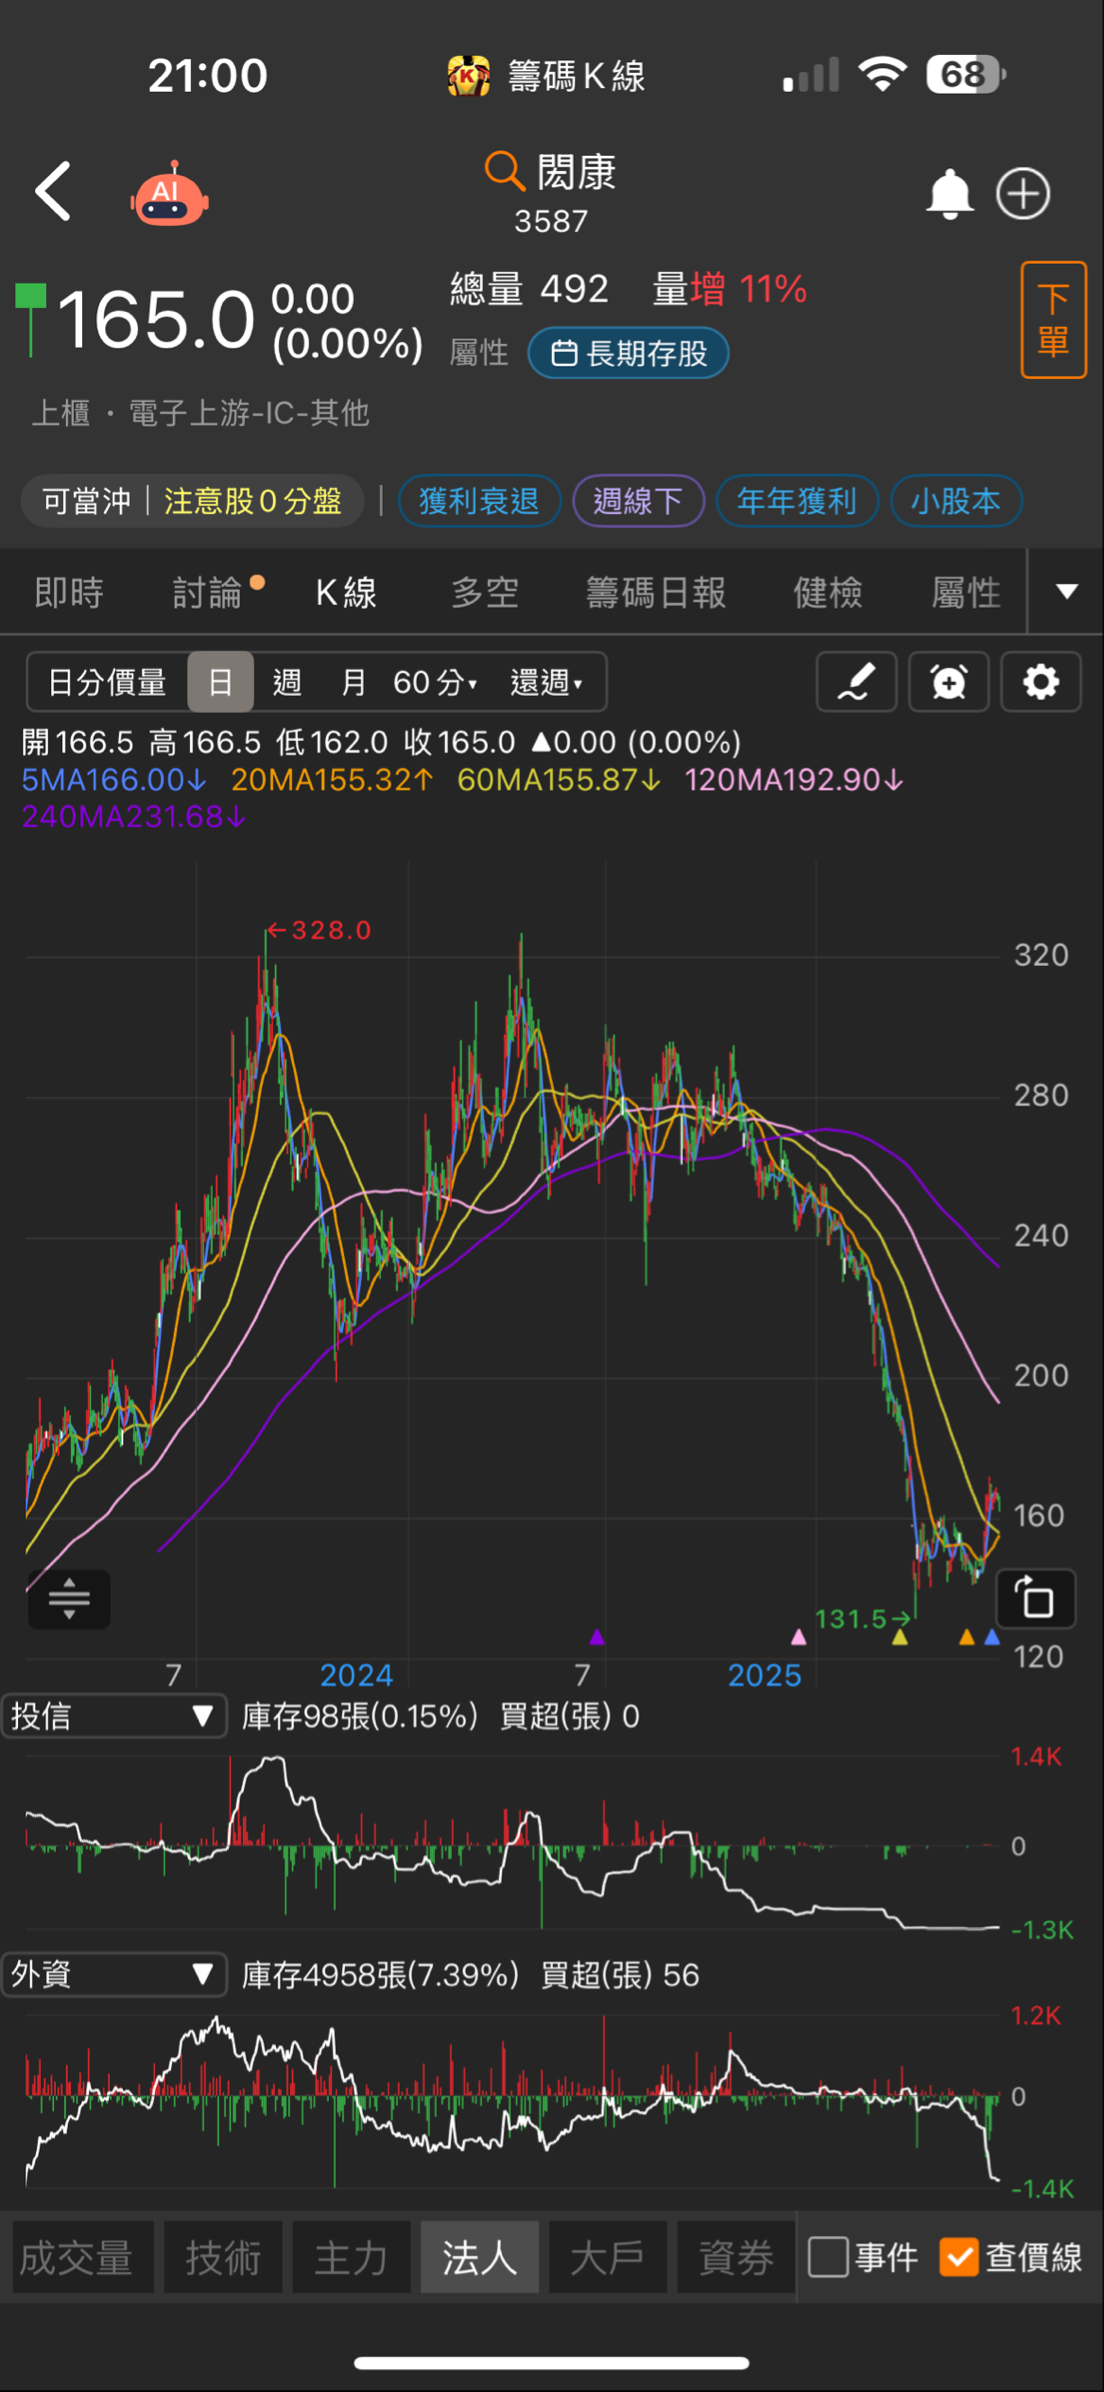Open the price alert bell
This screenshot has height=2392, width=1104.
949,194
